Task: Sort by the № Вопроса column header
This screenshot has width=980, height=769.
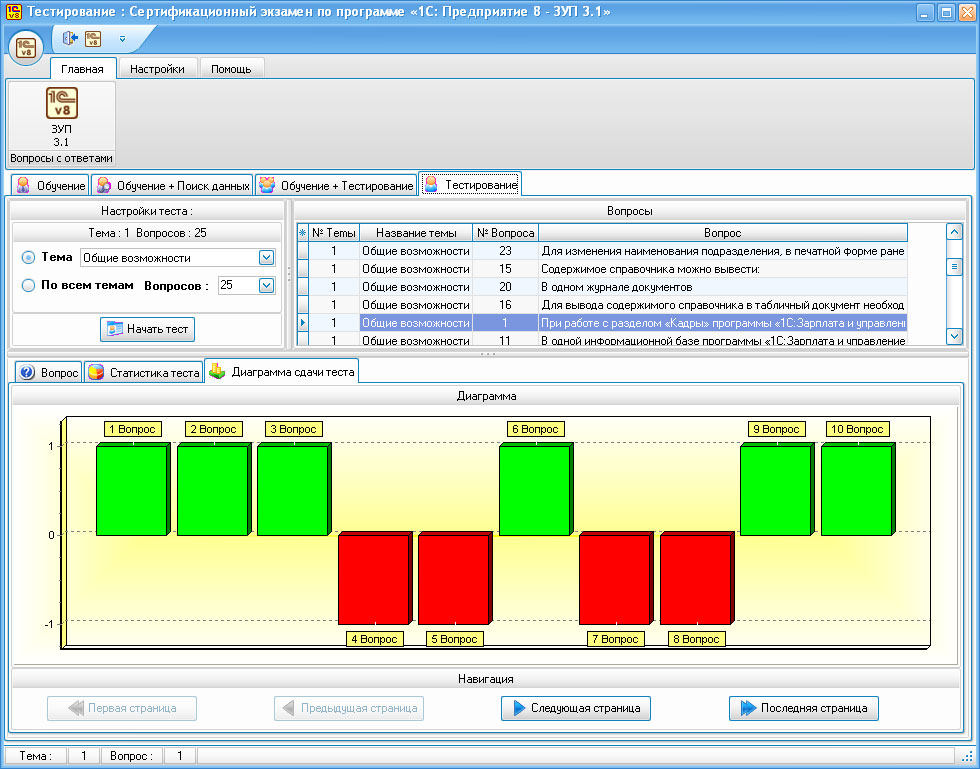Action: coord(506,233)
